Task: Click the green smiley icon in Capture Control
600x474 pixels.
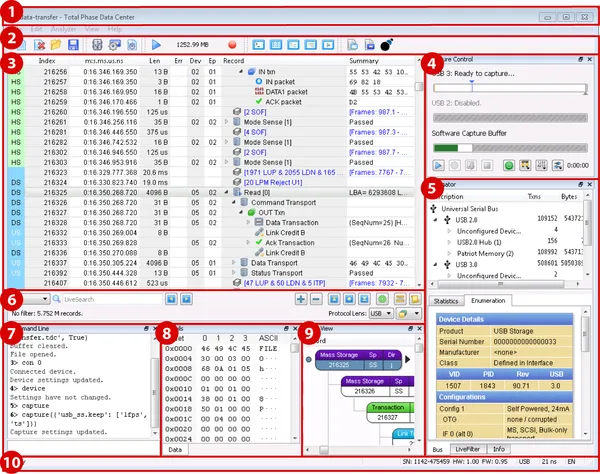Action: [509, 165]
